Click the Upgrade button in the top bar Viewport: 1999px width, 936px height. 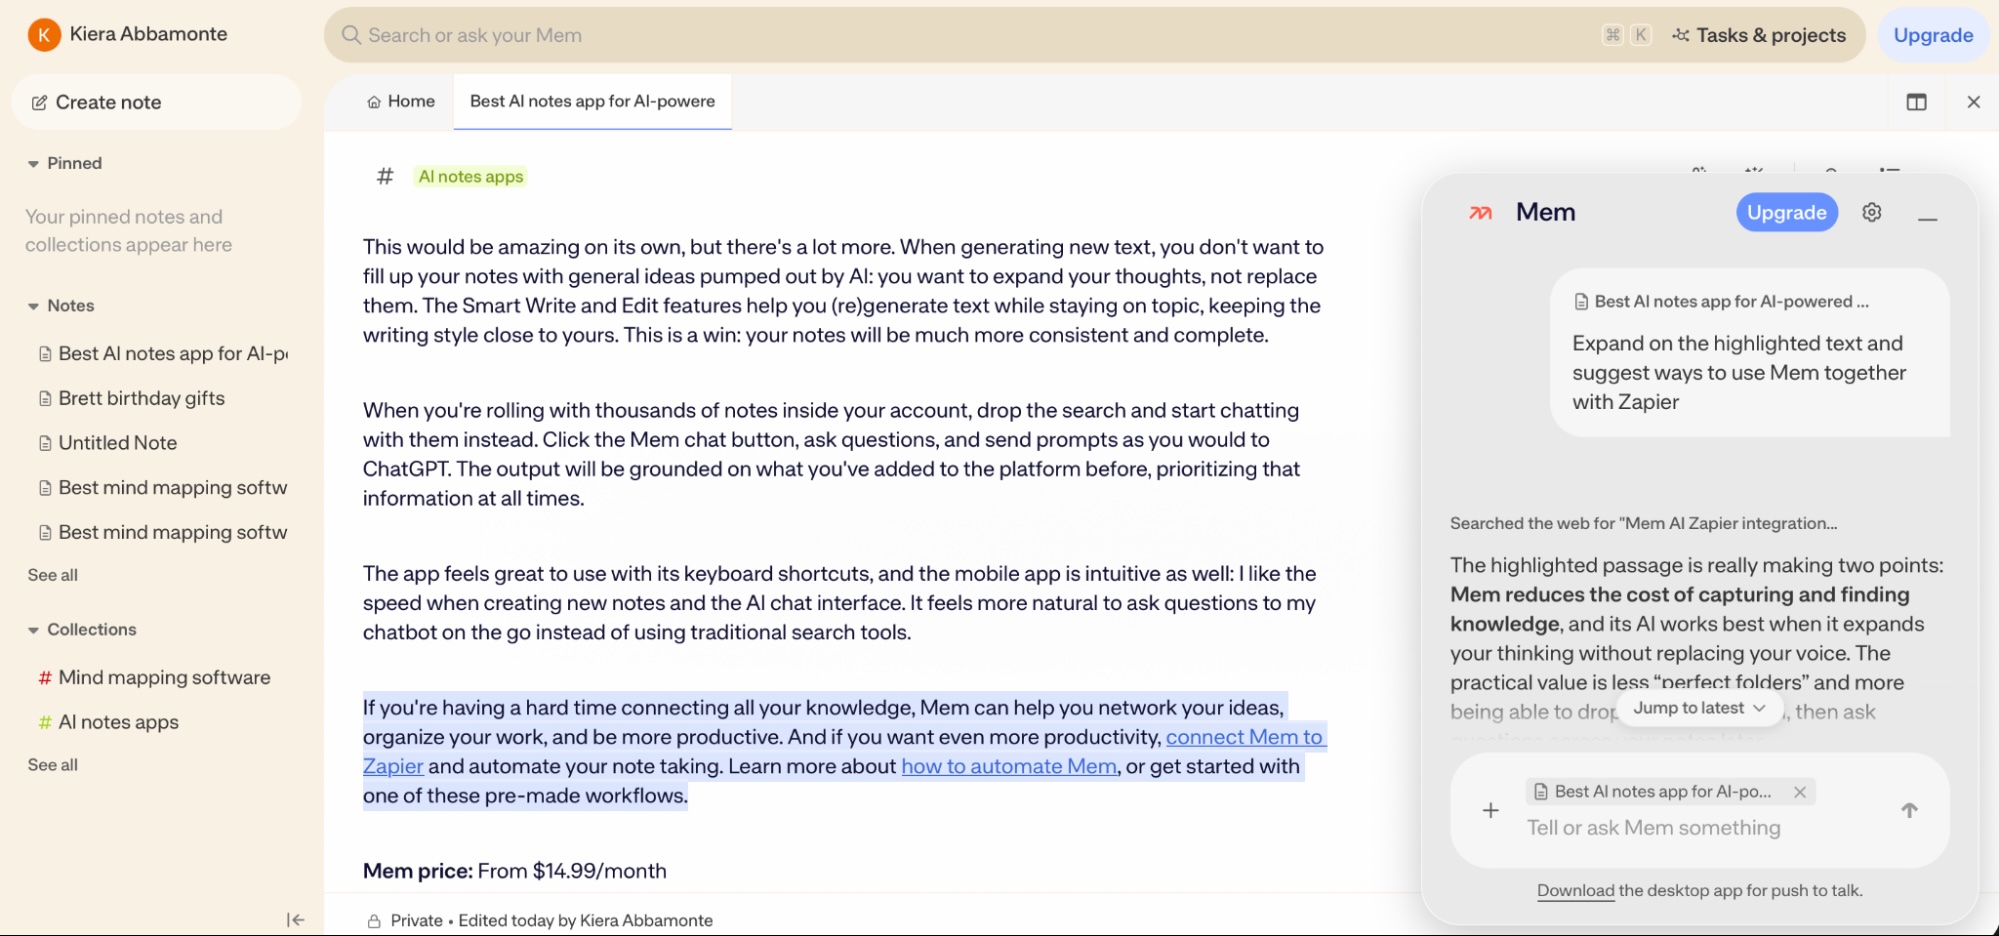pyautogui.click(x=1933, y=35)
